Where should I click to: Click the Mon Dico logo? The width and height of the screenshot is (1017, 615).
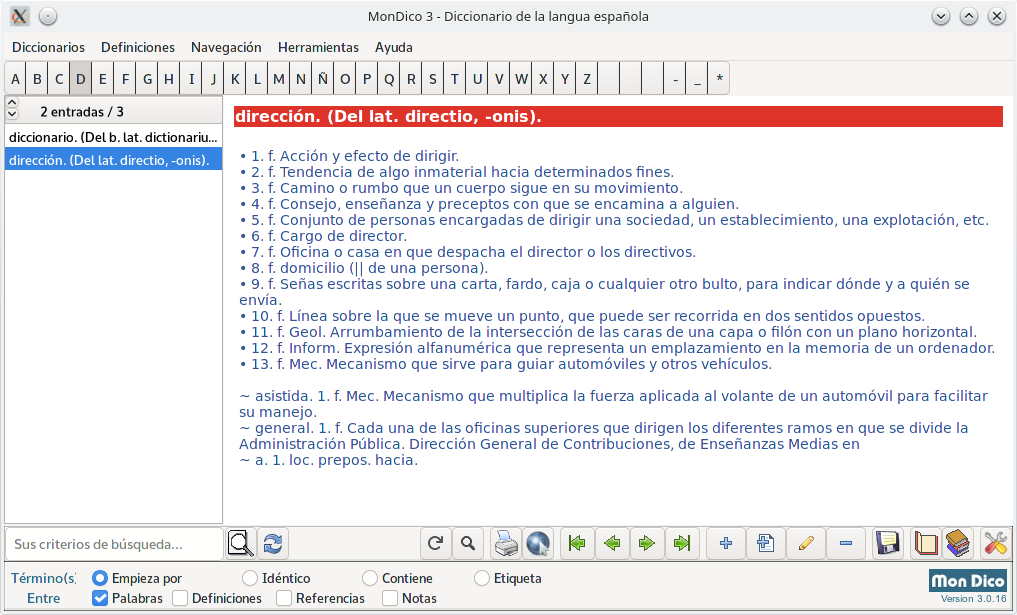pyautogui.click(x=968, y=580)
